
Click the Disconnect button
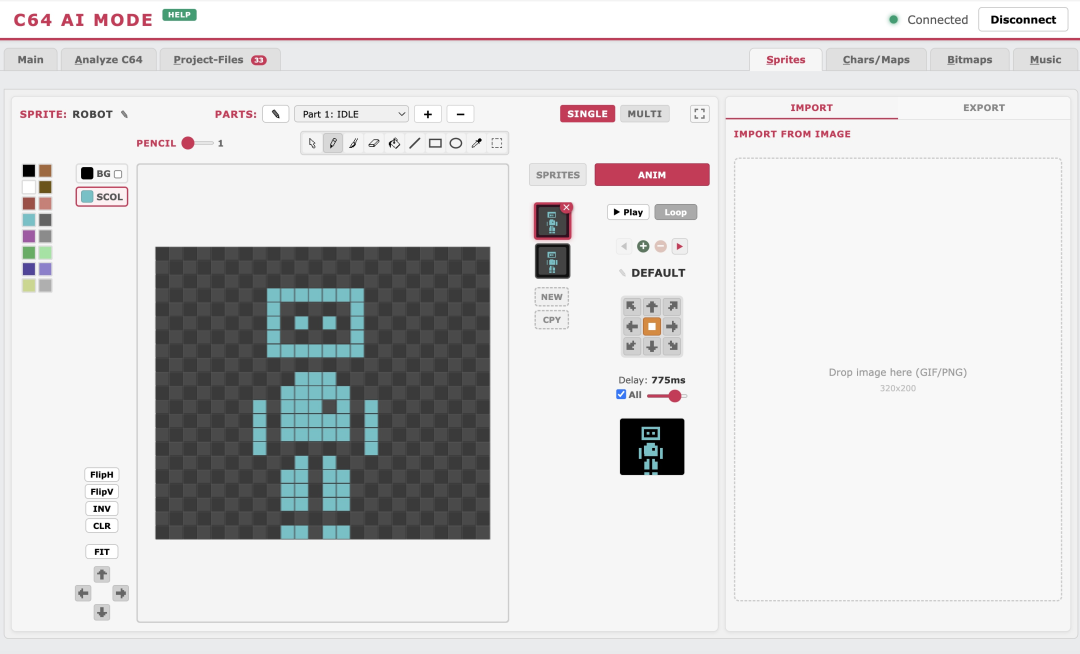coord(1023,19)
